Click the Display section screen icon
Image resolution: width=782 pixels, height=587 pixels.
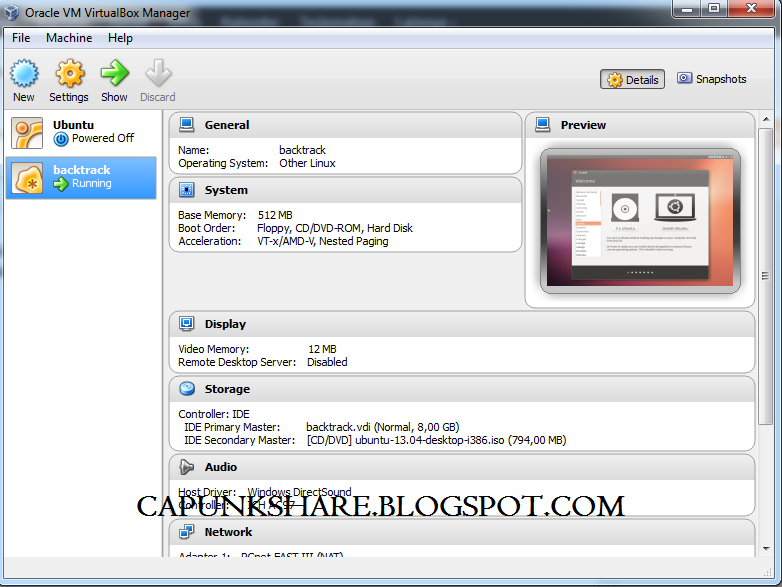pyautogui.click(x=187, y=324)
